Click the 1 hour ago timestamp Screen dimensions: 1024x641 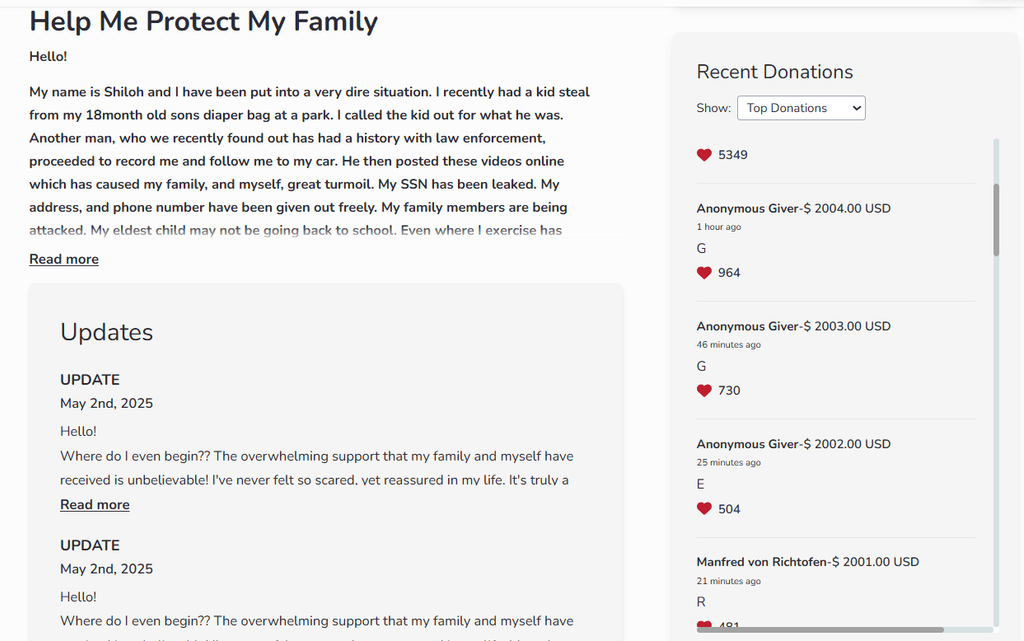719,227
